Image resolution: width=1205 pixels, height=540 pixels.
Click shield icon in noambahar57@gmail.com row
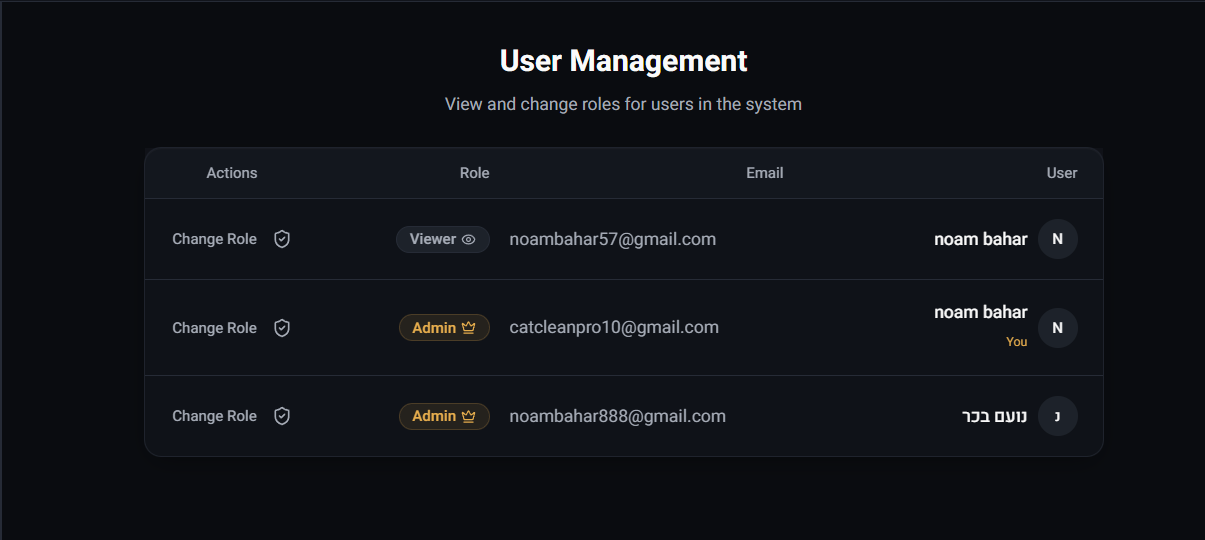coord(282,239)
